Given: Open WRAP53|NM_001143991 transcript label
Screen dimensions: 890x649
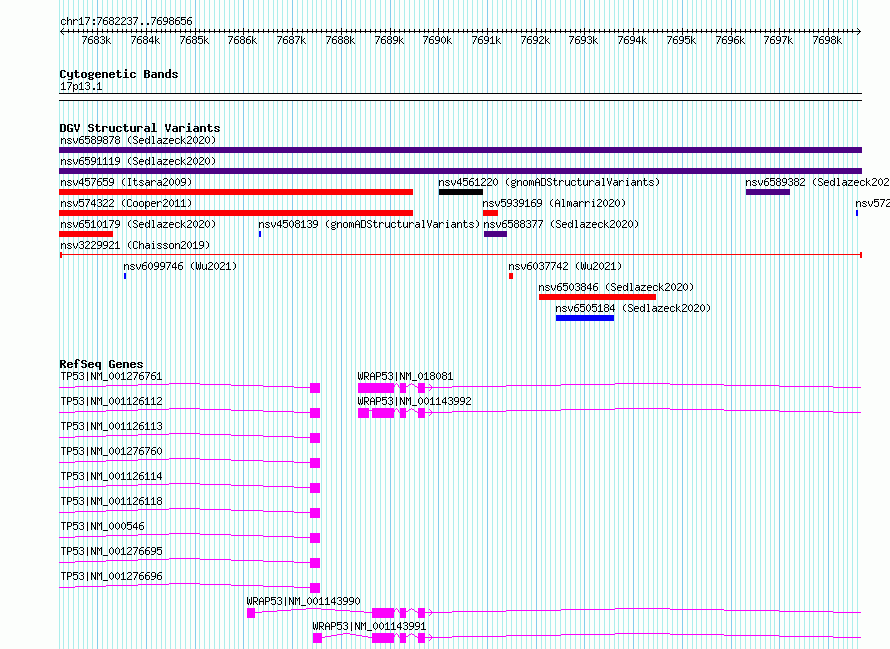Looking at the screenshot, I should click(x=369, y=626).
